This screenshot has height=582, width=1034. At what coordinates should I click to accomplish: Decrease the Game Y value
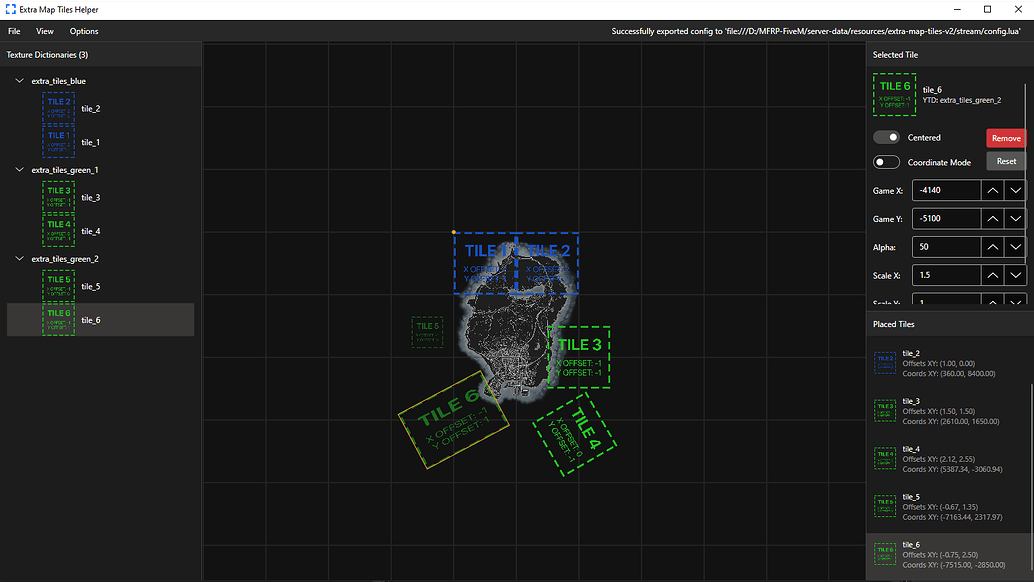1016,219
